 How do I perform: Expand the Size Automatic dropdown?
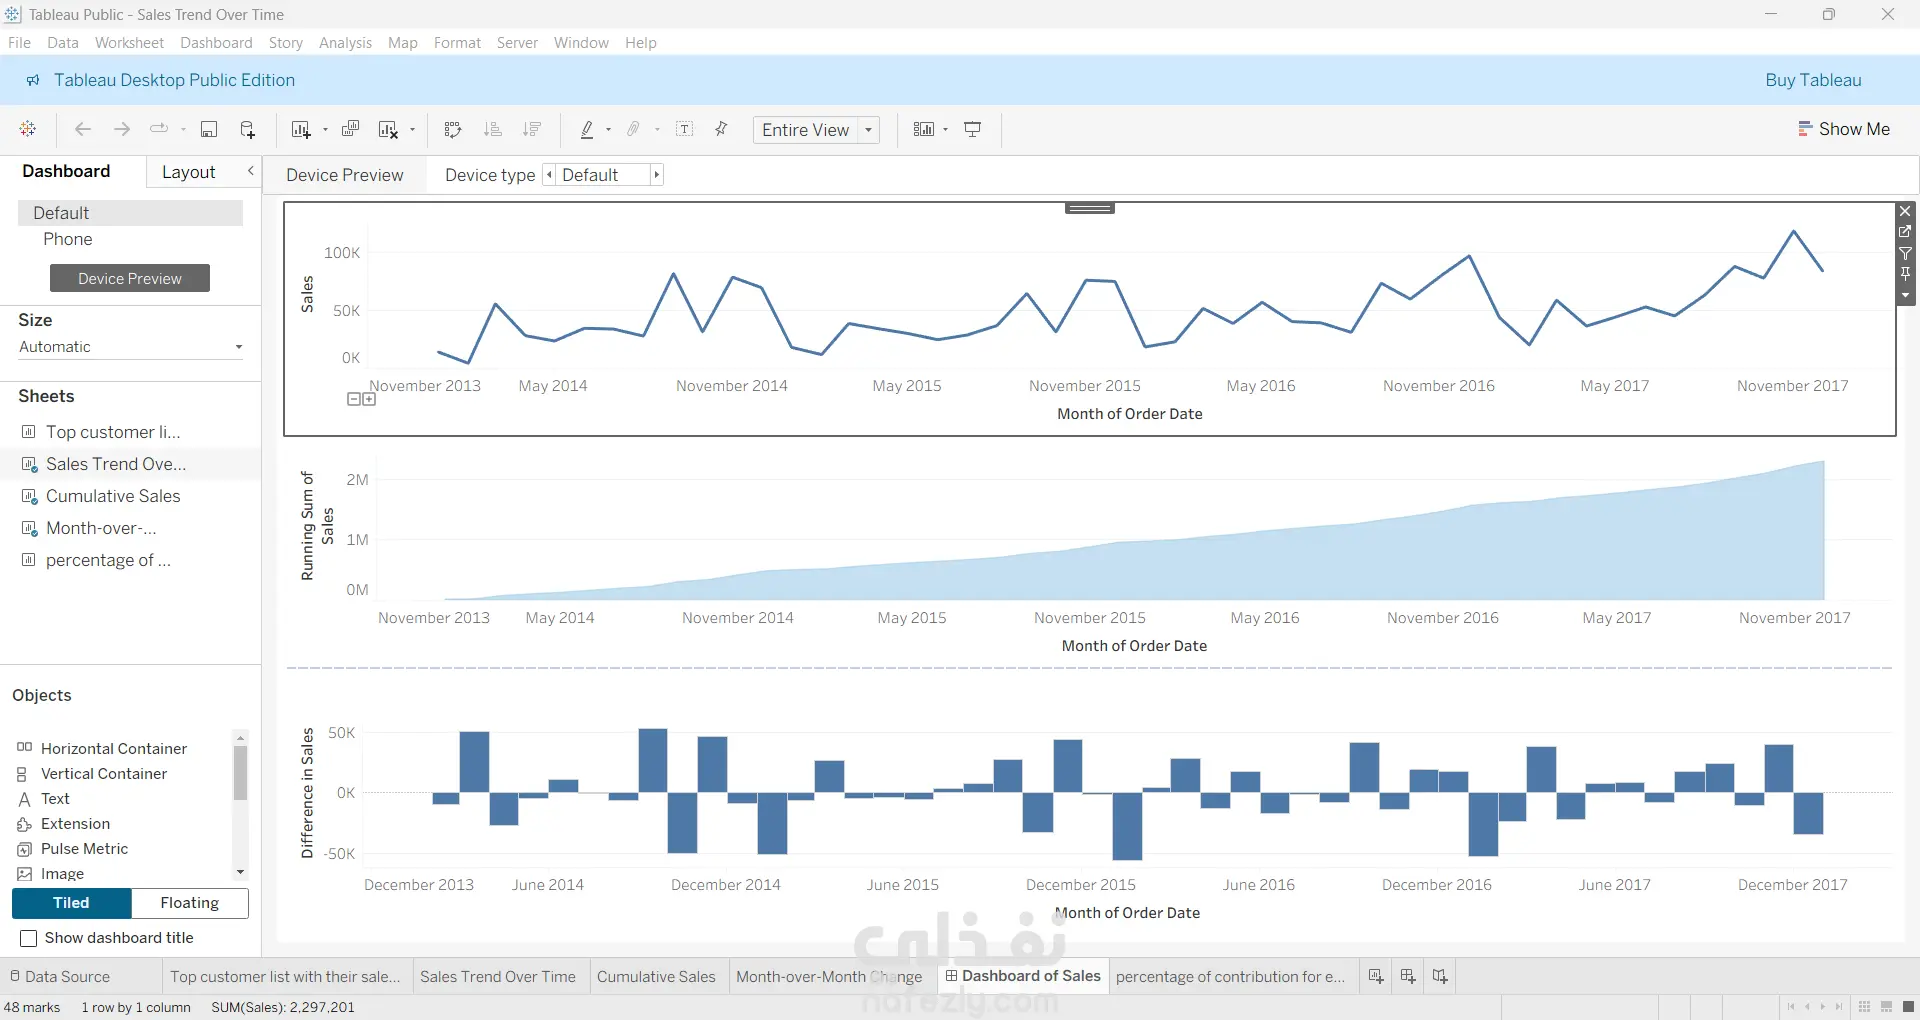click(131, 347)
